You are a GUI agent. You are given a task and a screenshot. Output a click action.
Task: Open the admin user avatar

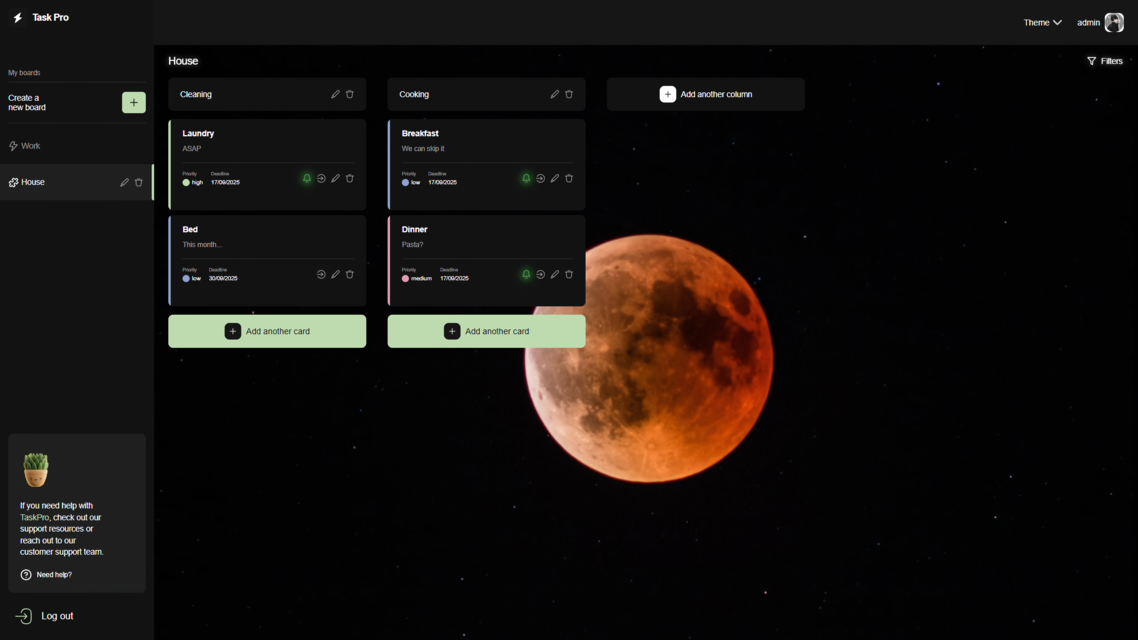pos(1114,22)
